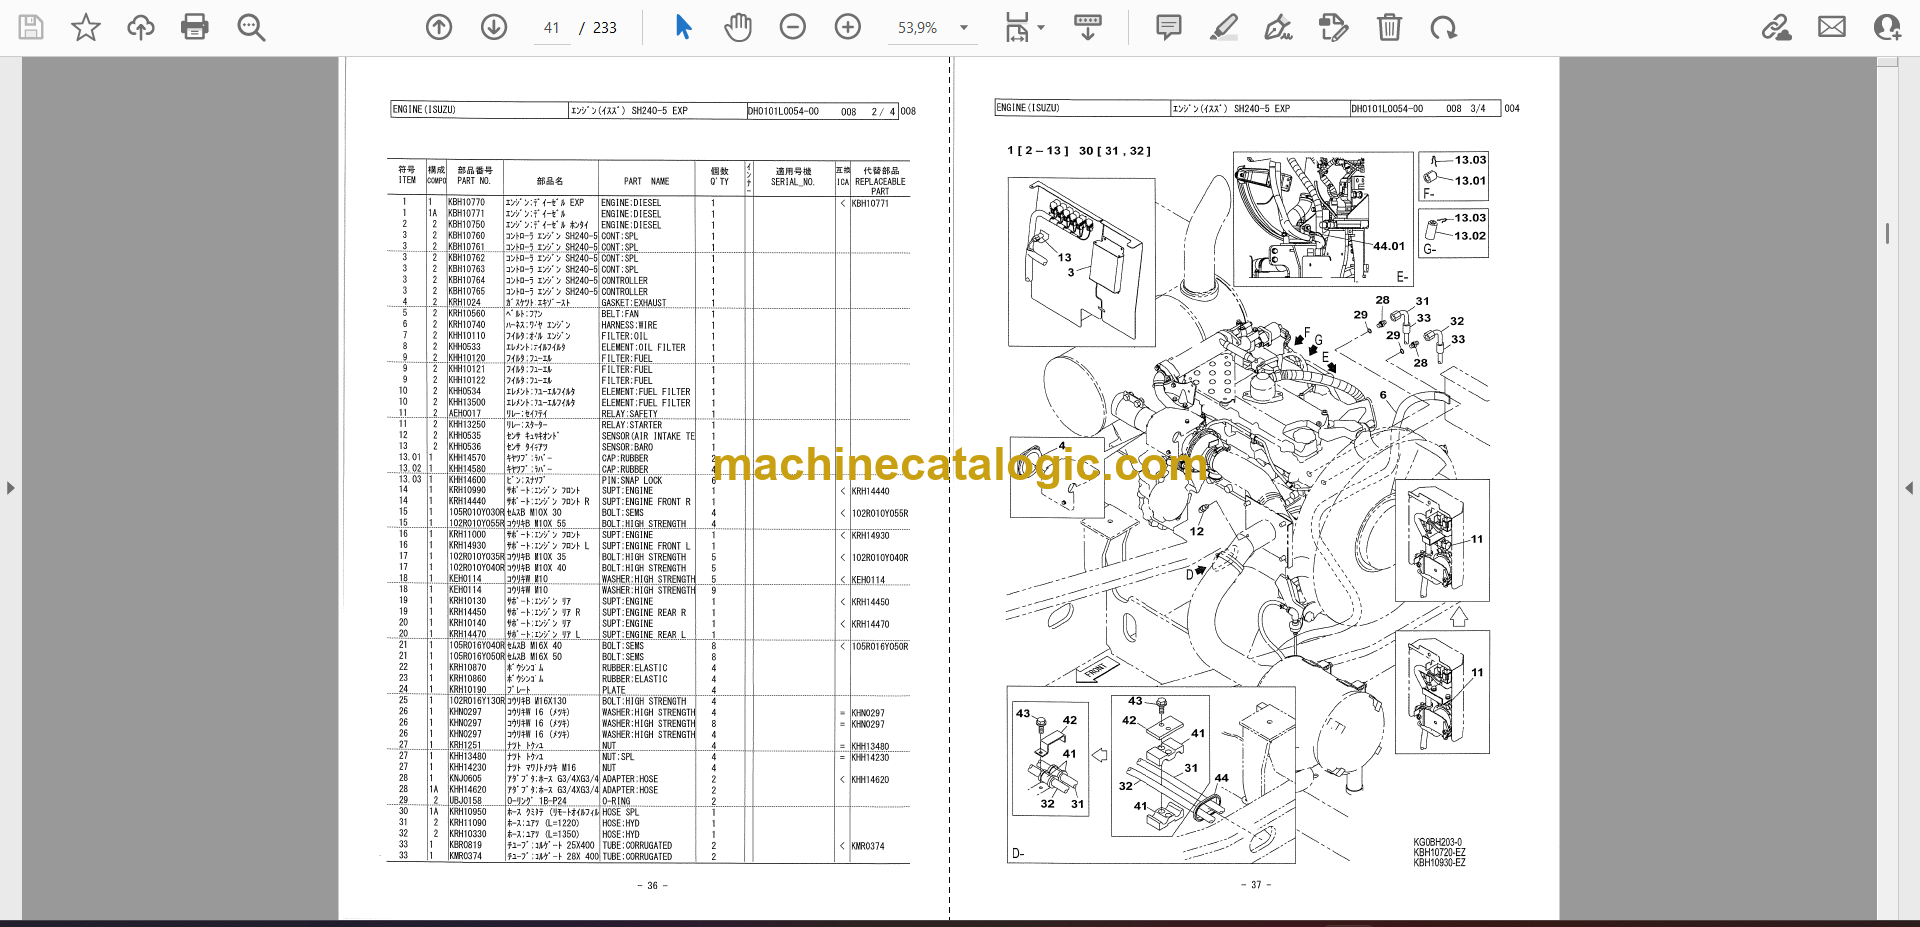
Task: Click replaceable part KMR0374
Action: pyautogui.click(x=868, y=846)
